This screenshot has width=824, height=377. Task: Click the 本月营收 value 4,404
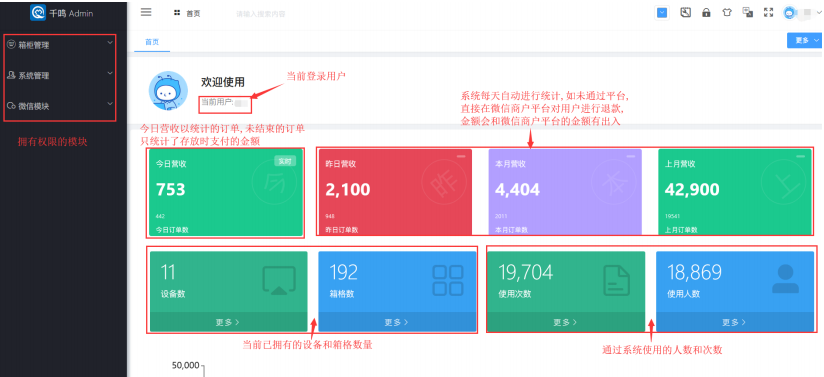[x=518, y=189]
